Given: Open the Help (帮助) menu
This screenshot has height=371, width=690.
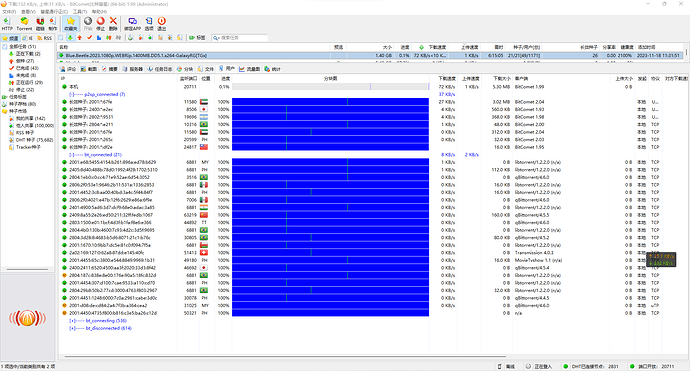Looking at the screenshot, I should click(99, 11).
